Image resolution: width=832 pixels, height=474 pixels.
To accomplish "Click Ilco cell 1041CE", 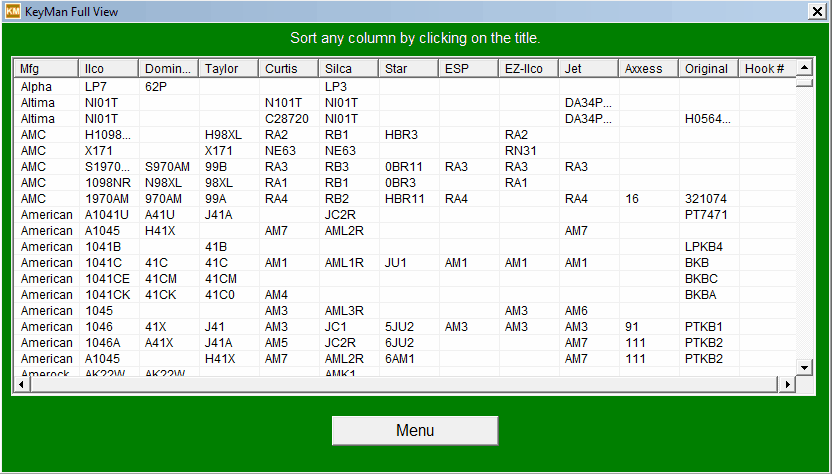I will 107,279.
